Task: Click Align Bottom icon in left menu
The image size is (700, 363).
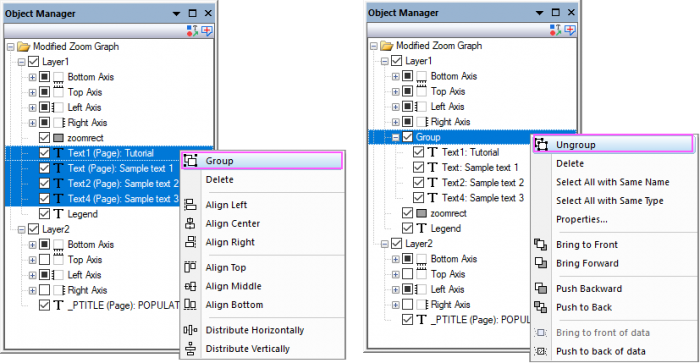Action: click(x=190, y=305)
